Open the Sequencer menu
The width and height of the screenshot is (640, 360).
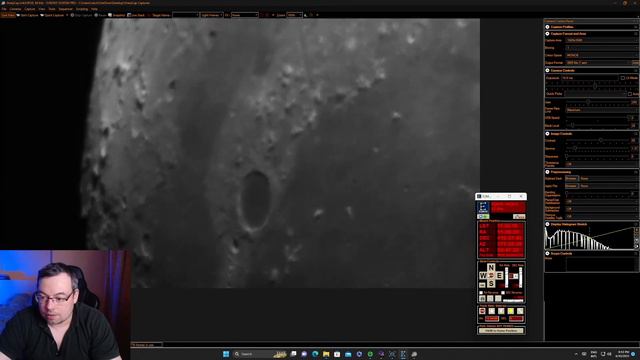point(65,9)
